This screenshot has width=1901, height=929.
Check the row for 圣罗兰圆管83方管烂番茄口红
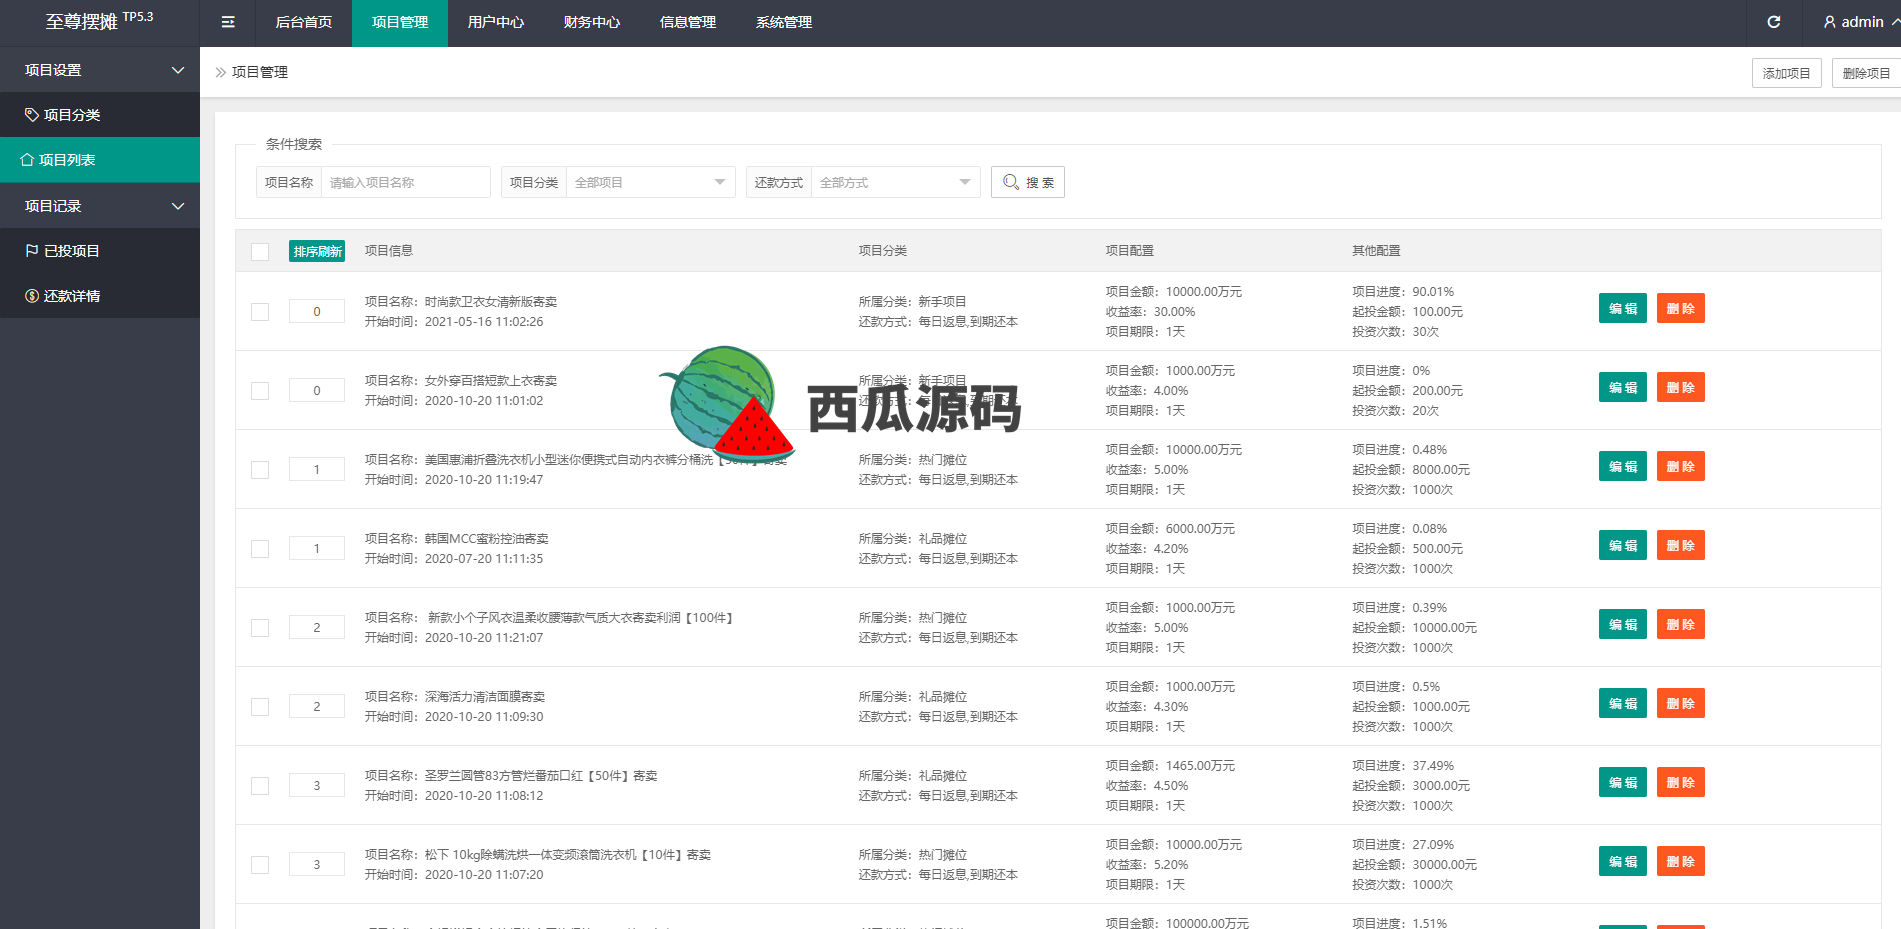[x=260, y=786]
